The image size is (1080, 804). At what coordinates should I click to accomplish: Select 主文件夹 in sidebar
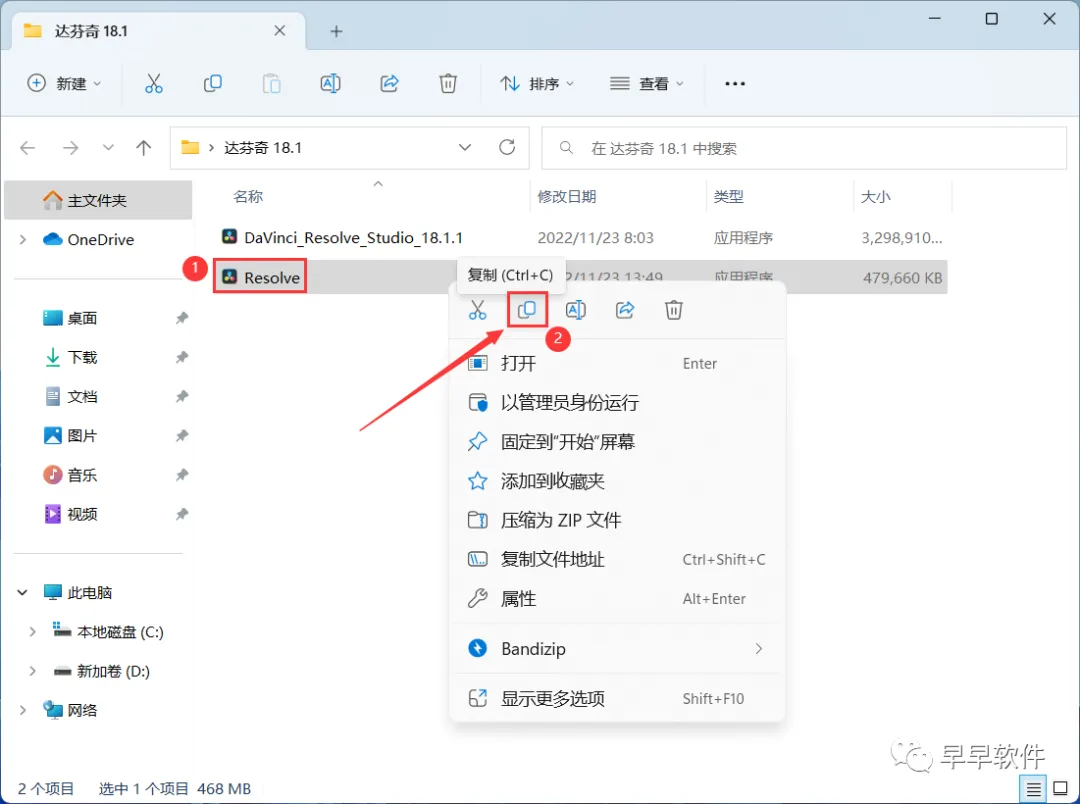(98, 200)
